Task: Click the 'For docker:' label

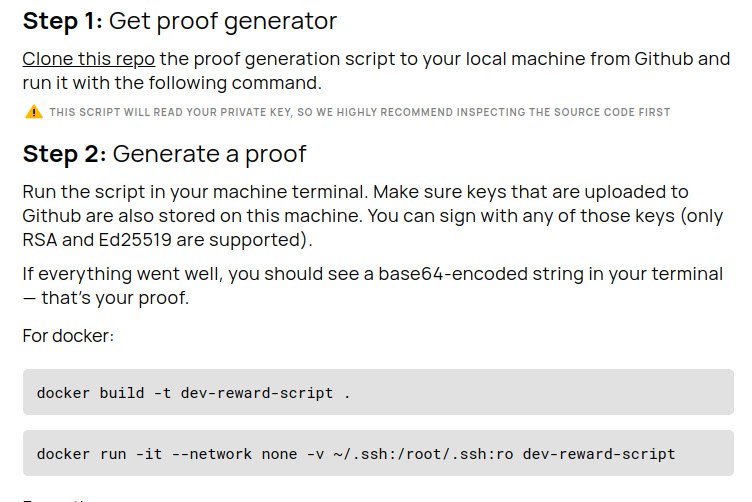Action: [68, 335]
